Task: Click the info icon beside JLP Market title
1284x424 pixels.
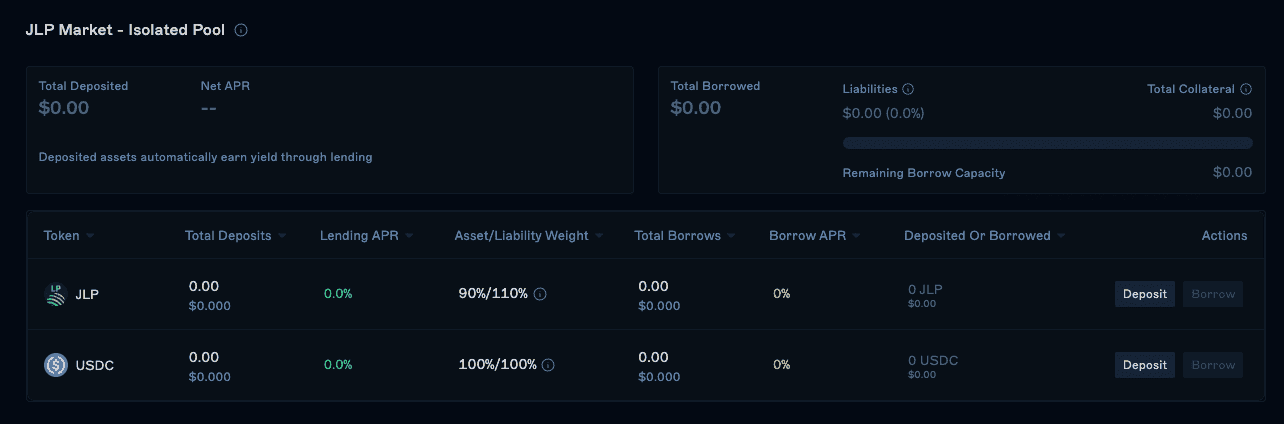Action: (241, 30)
